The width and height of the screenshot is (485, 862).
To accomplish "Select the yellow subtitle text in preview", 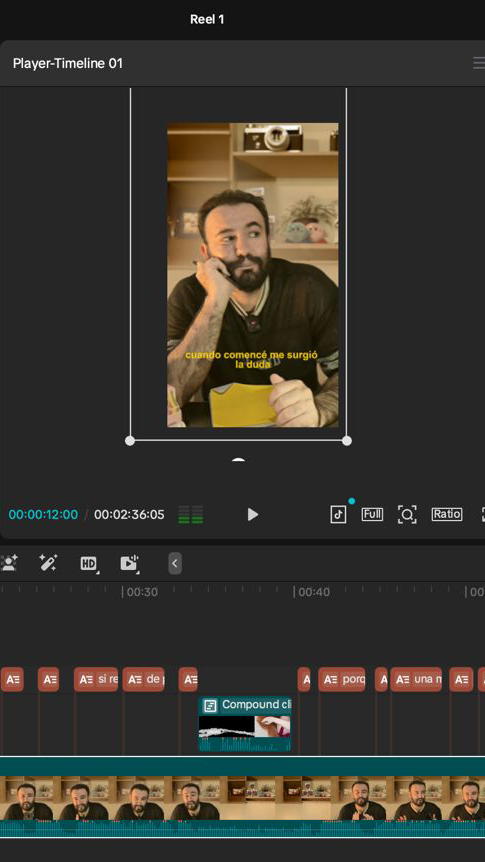I will pyautogui.click(x=252, y=359).
